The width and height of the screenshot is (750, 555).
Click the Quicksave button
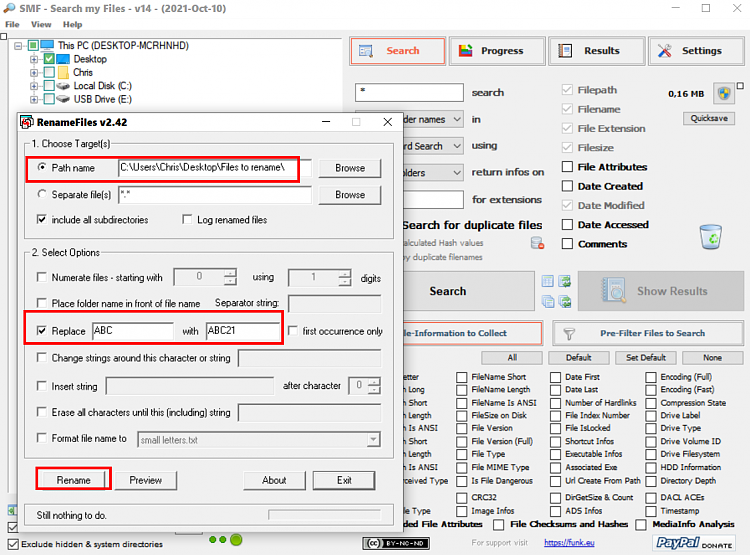point(709,118)
